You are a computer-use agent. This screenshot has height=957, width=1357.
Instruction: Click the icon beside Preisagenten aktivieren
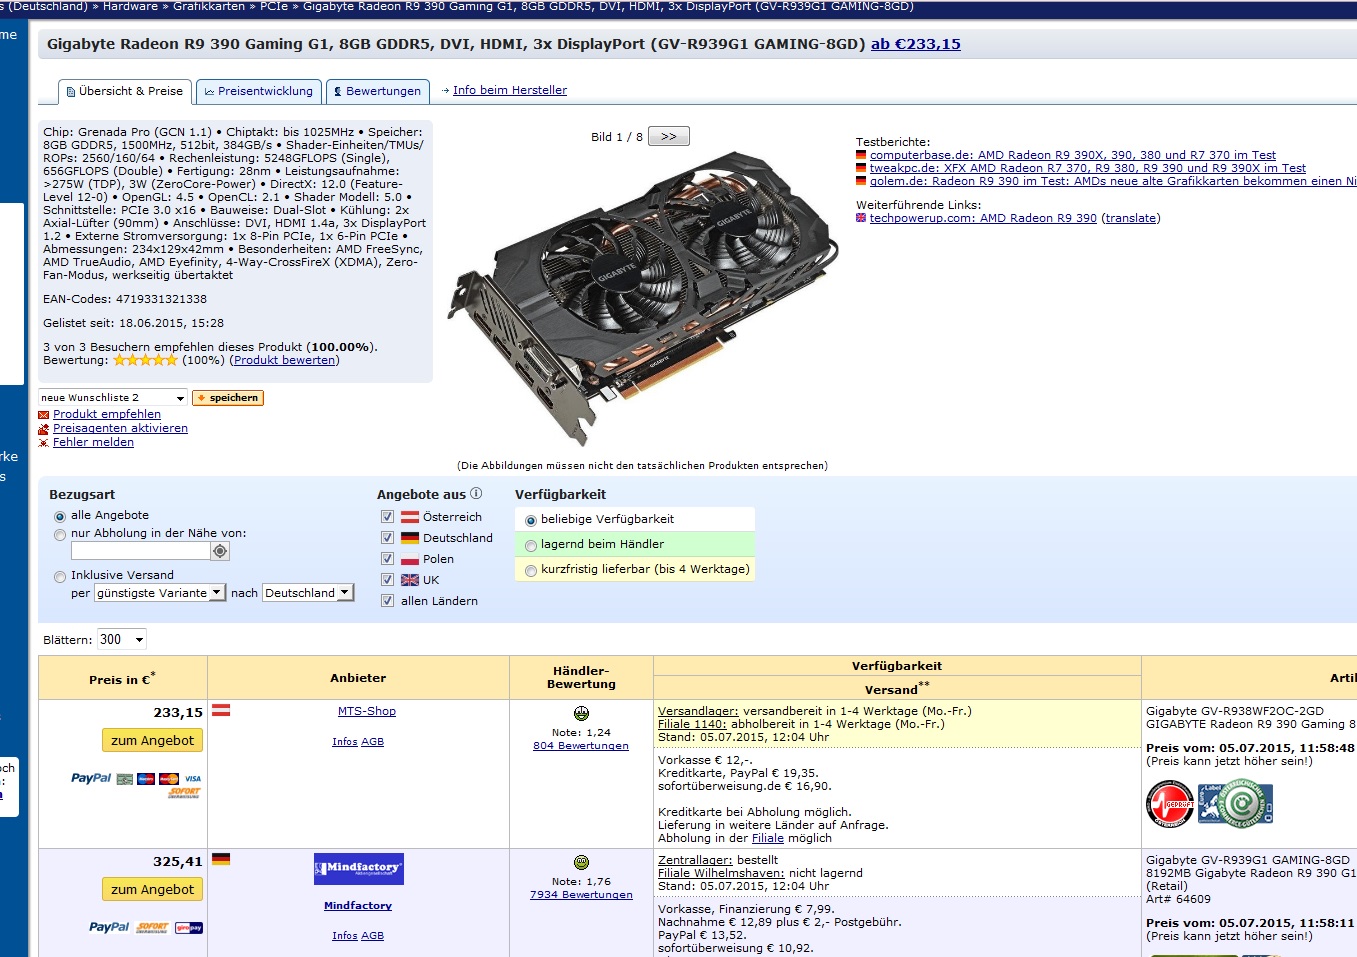pyautogui.click(x=44, y=428)
